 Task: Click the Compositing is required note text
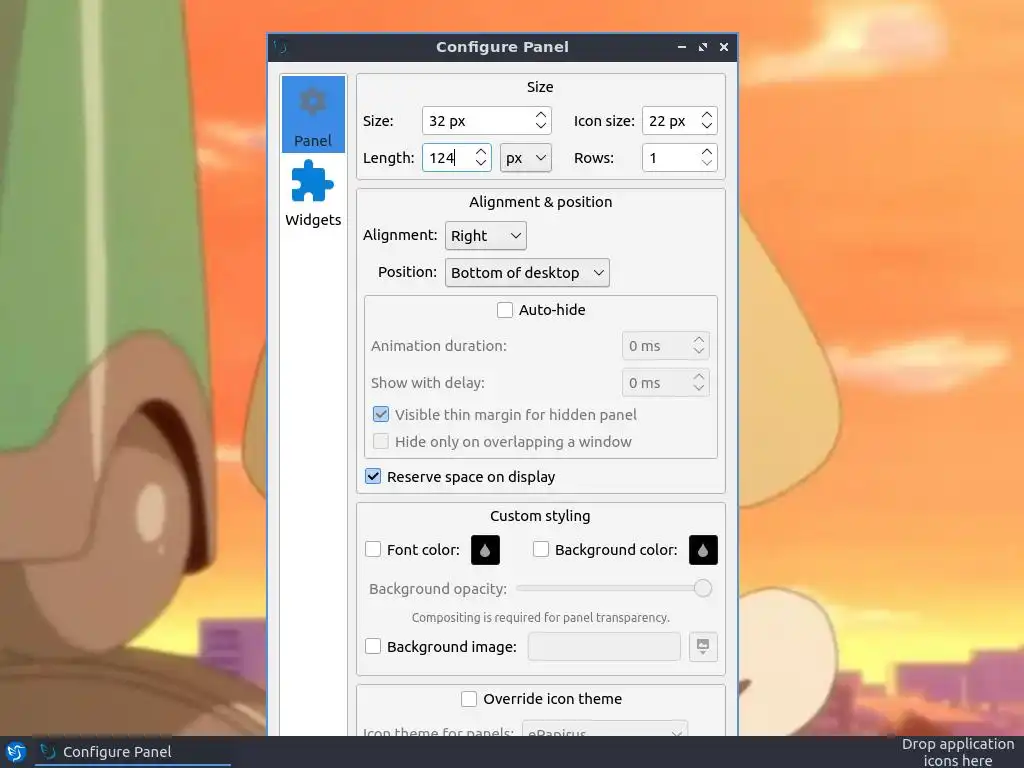(541, 618)
